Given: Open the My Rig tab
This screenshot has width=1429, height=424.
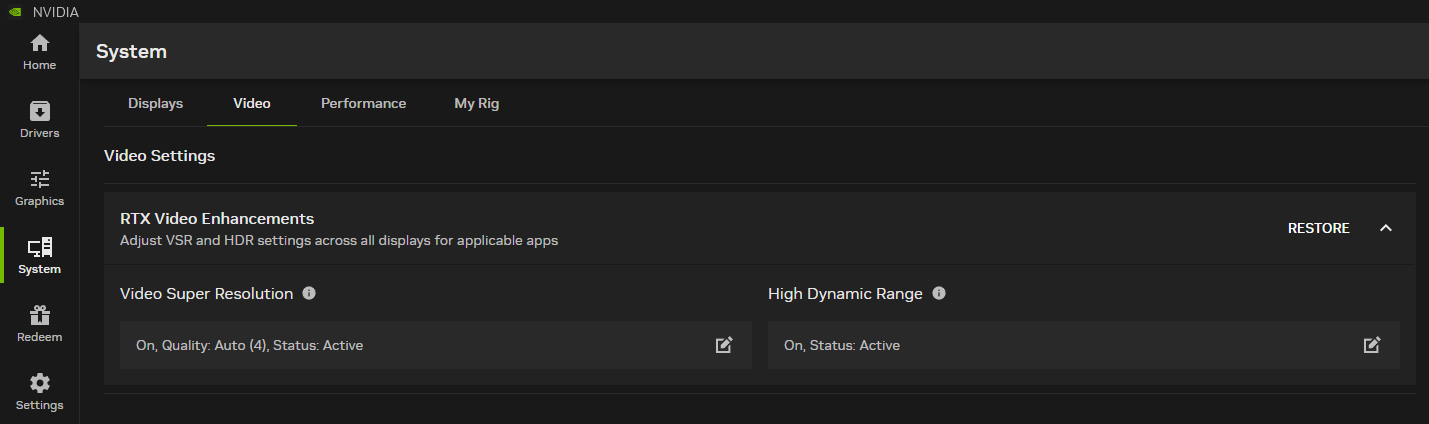Looking at the screenshot, I should point(476,104).
